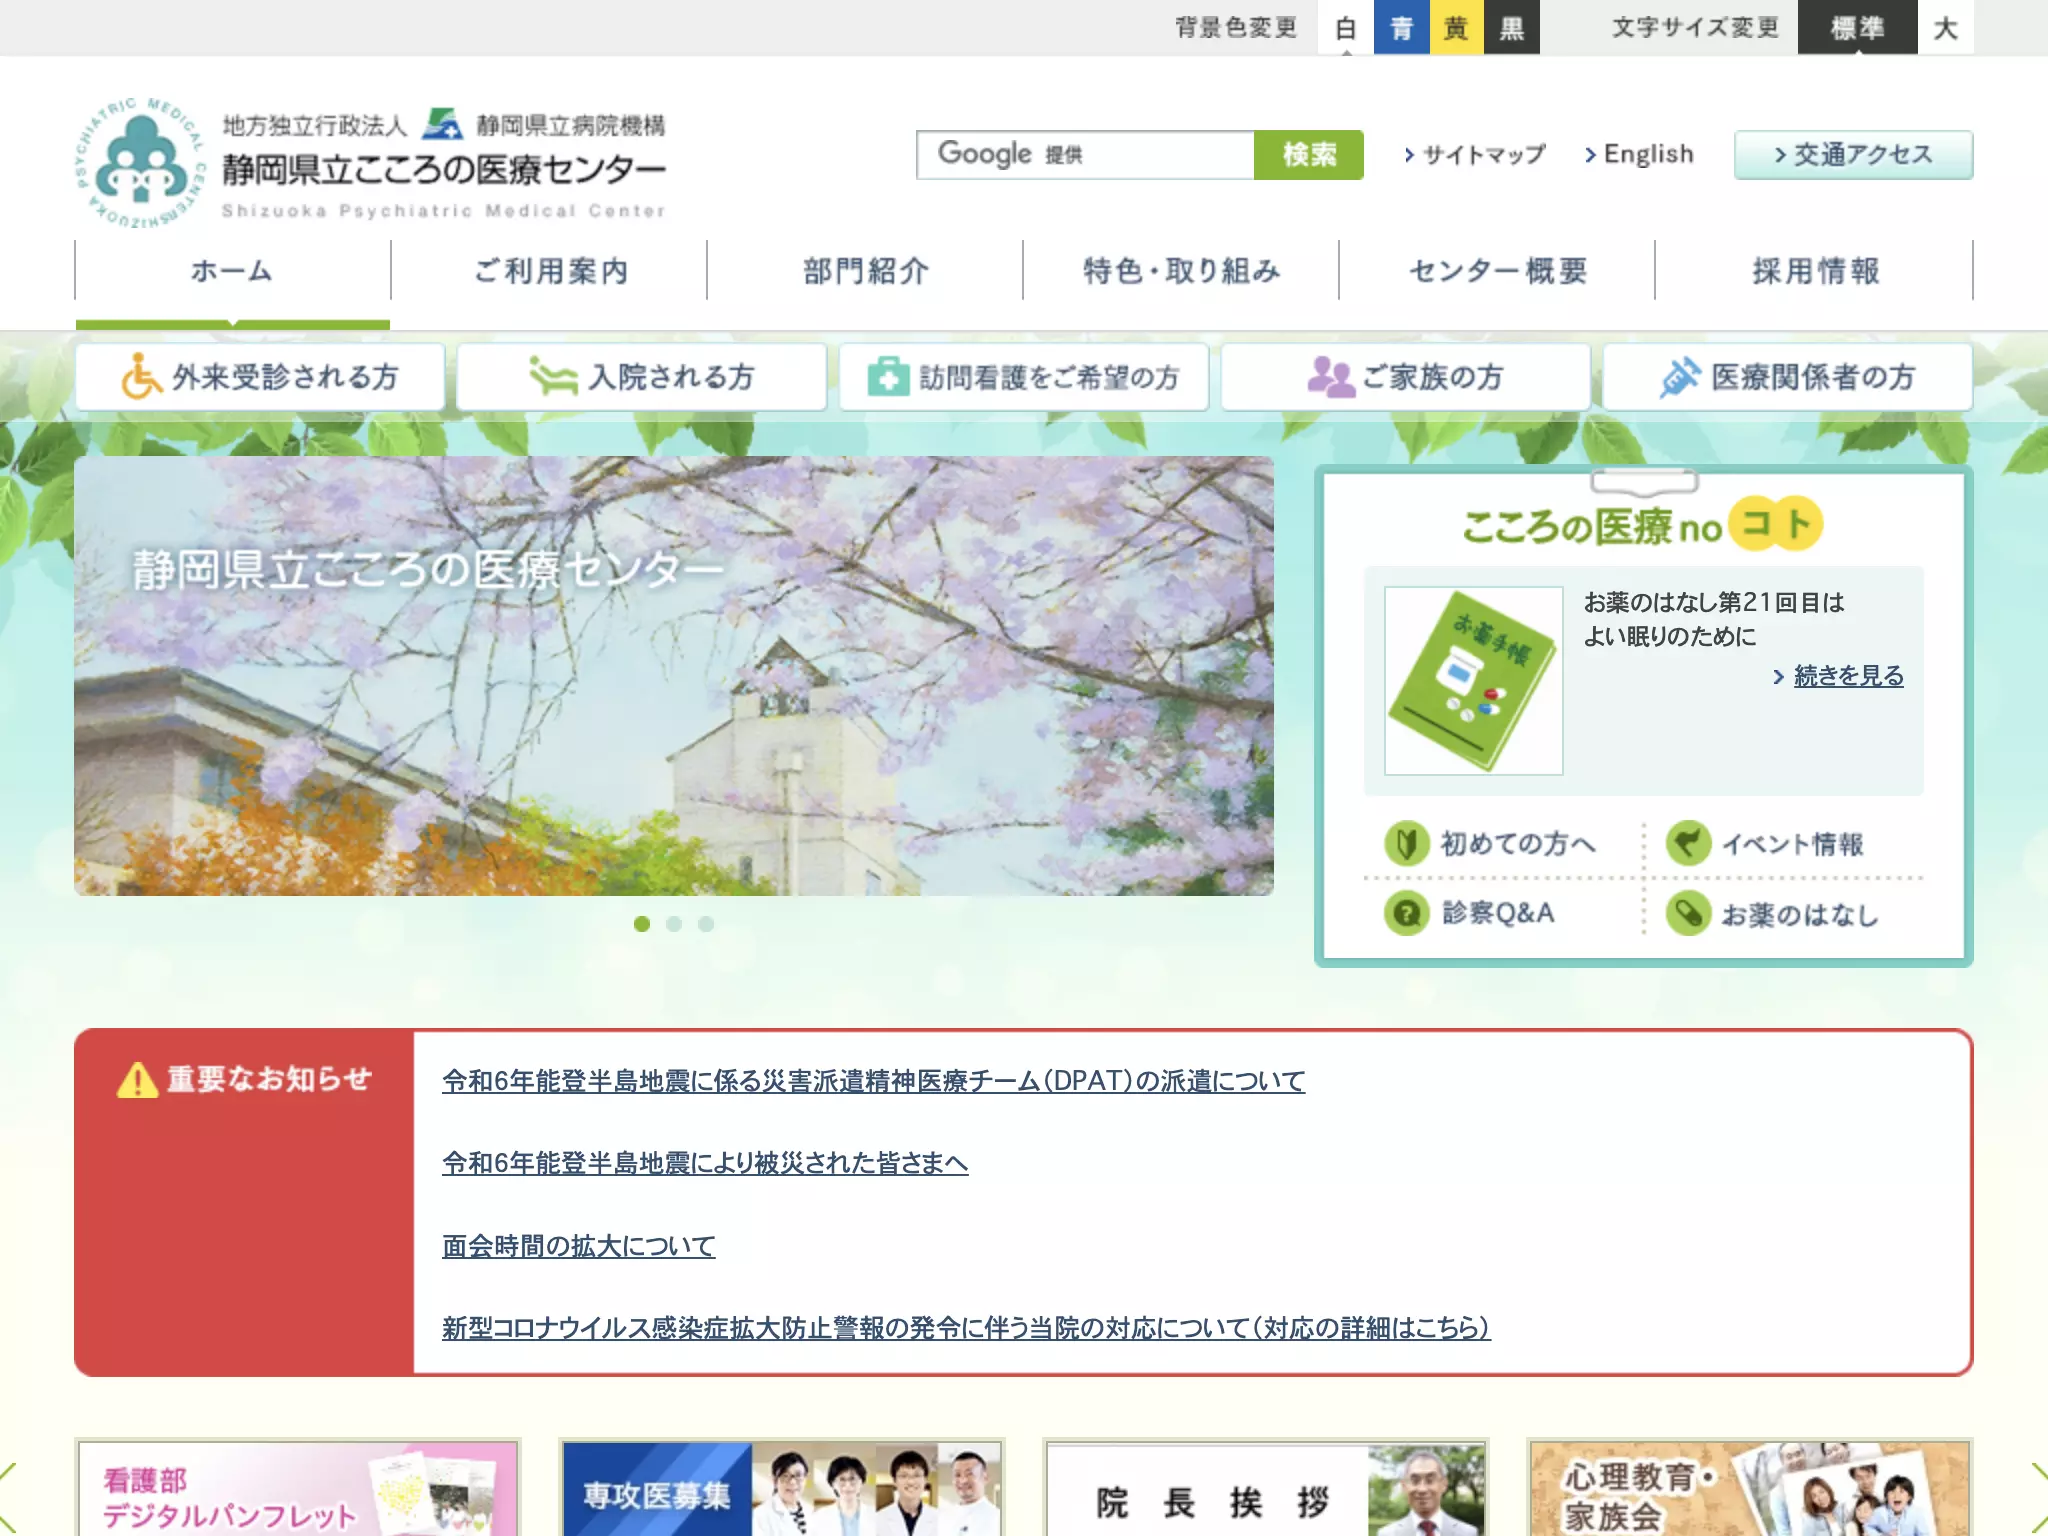Select white background color 白
Viewport: 2048px width, 1536px height.
tap(1346, 27)
